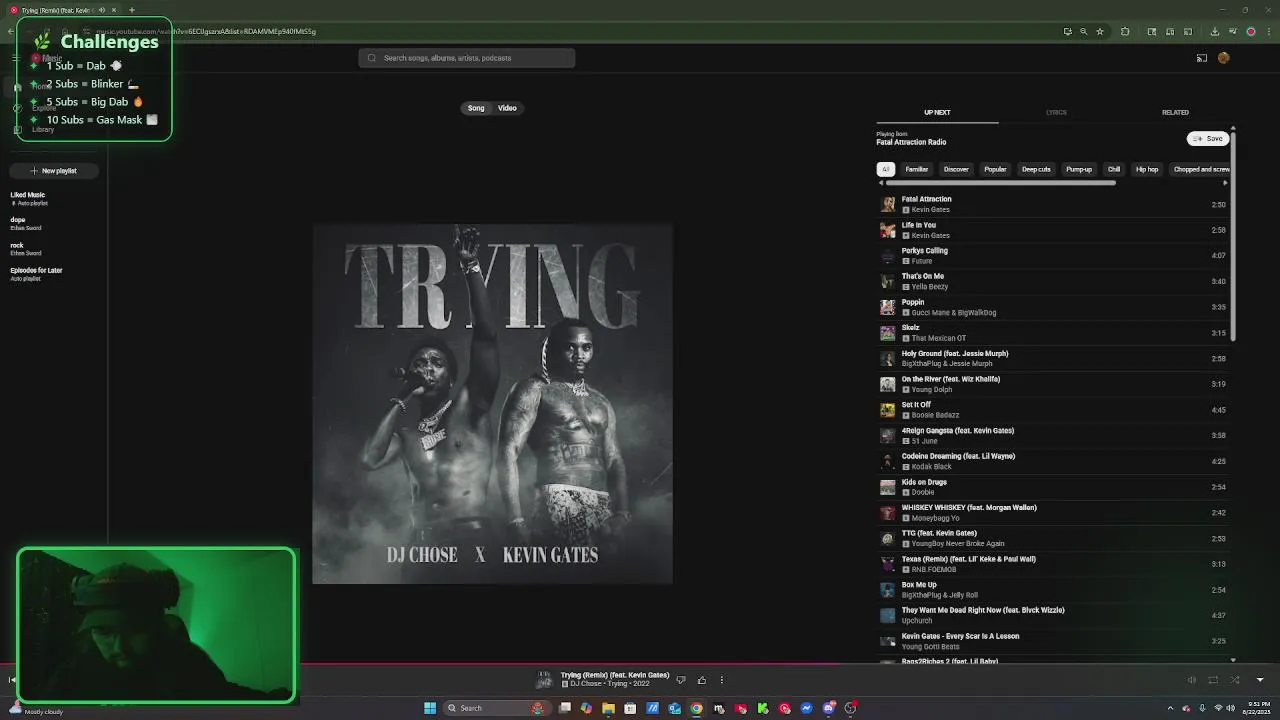
Task: Select the Chopped and screwed filter chip
Action: coord(1200,169)
